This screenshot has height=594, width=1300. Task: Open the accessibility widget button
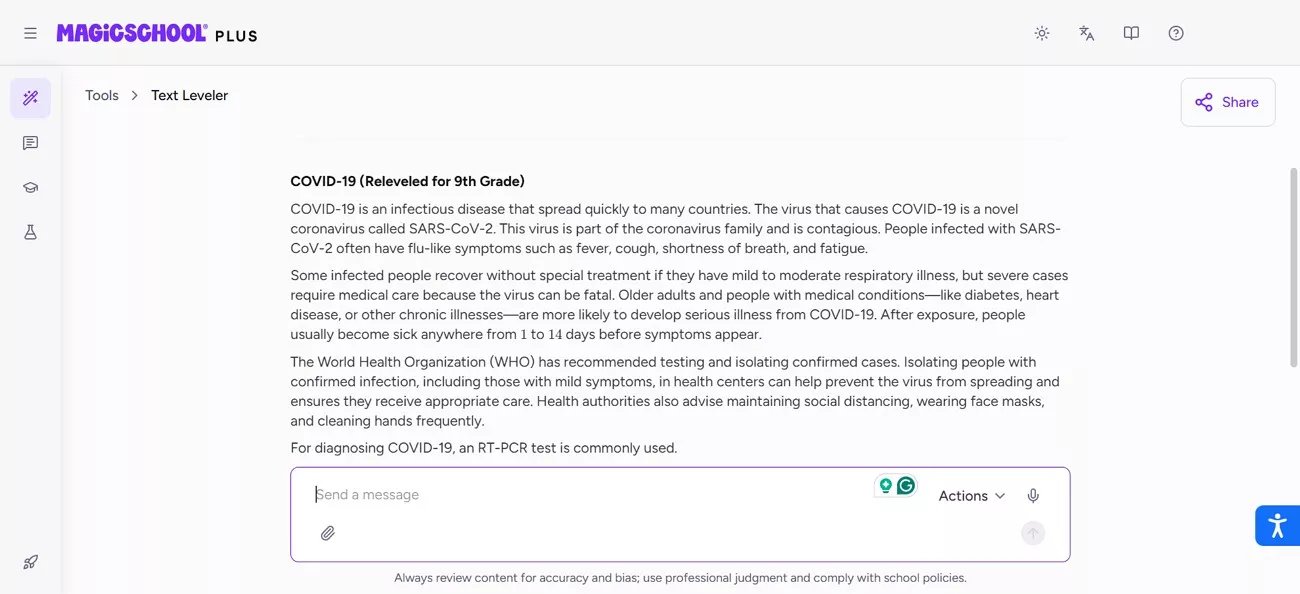point(1277,525)
